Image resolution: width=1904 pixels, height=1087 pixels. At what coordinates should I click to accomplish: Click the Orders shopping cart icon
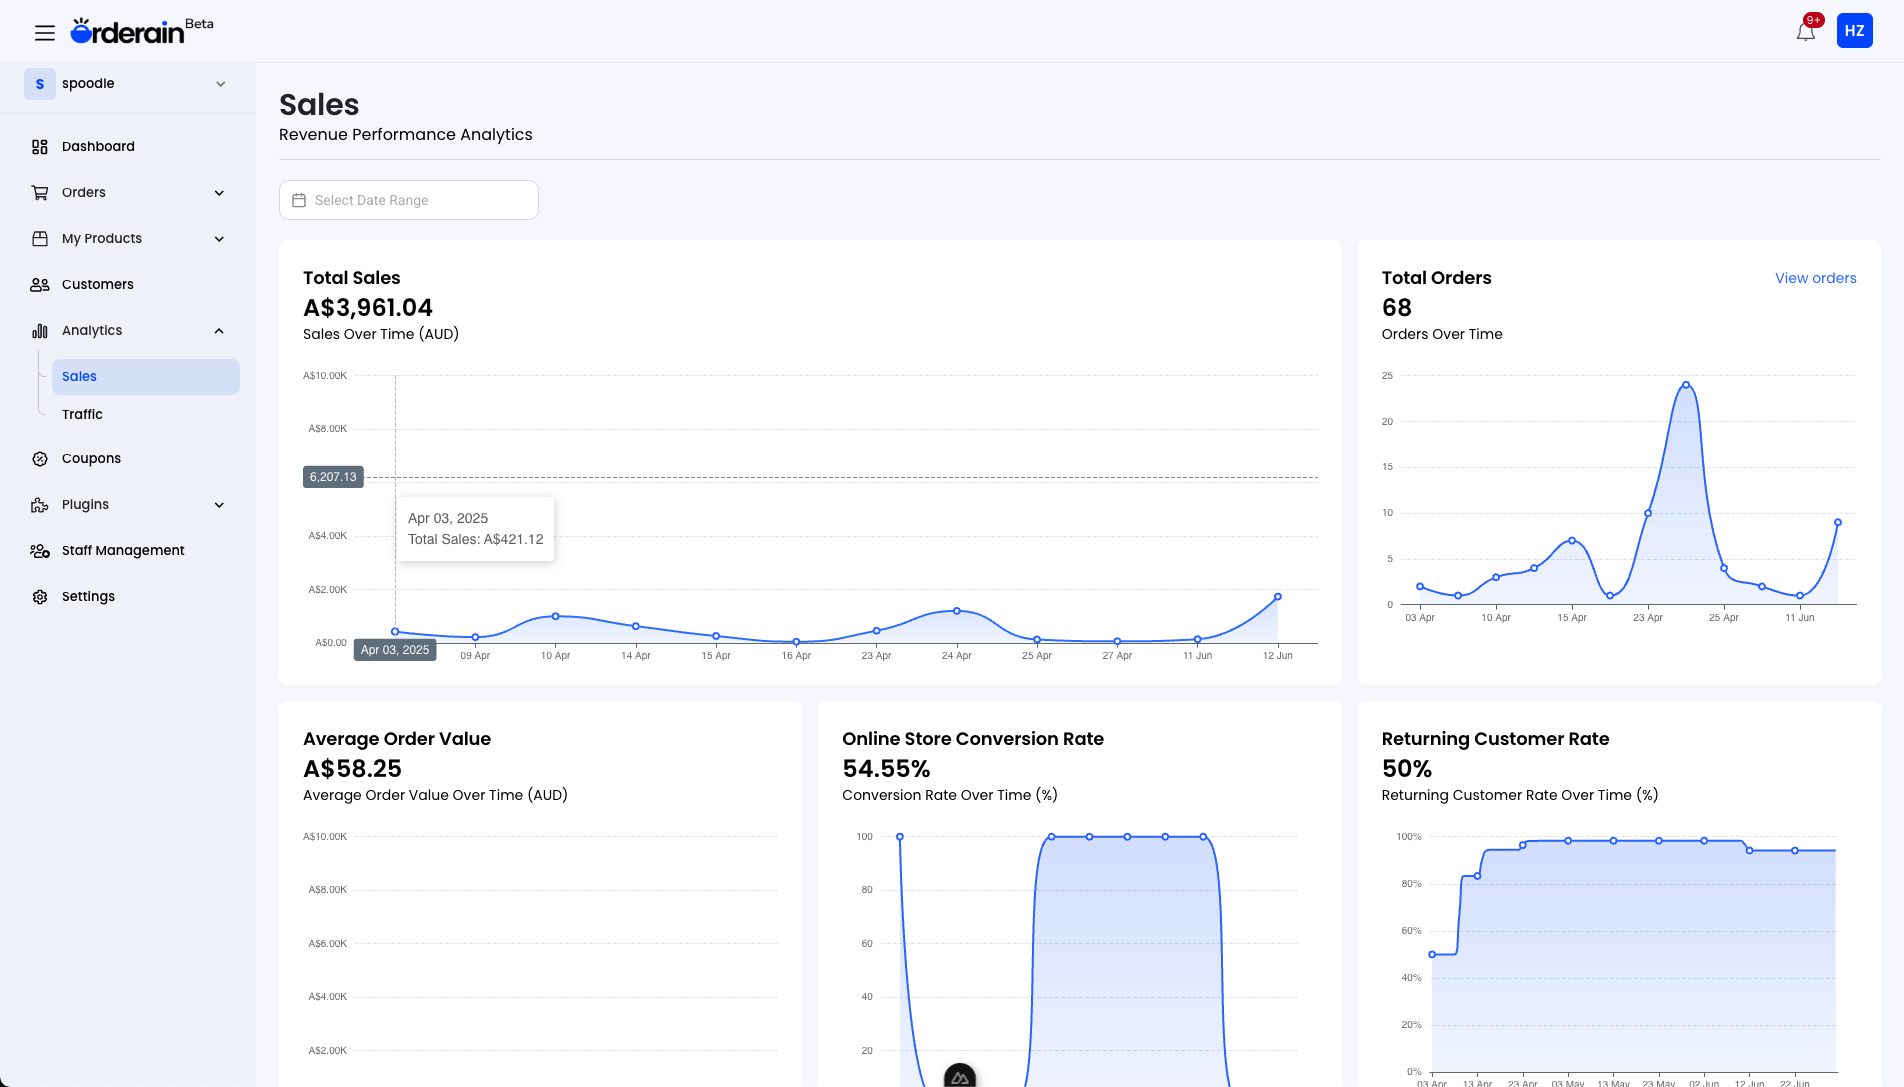[x=40, y=192]
